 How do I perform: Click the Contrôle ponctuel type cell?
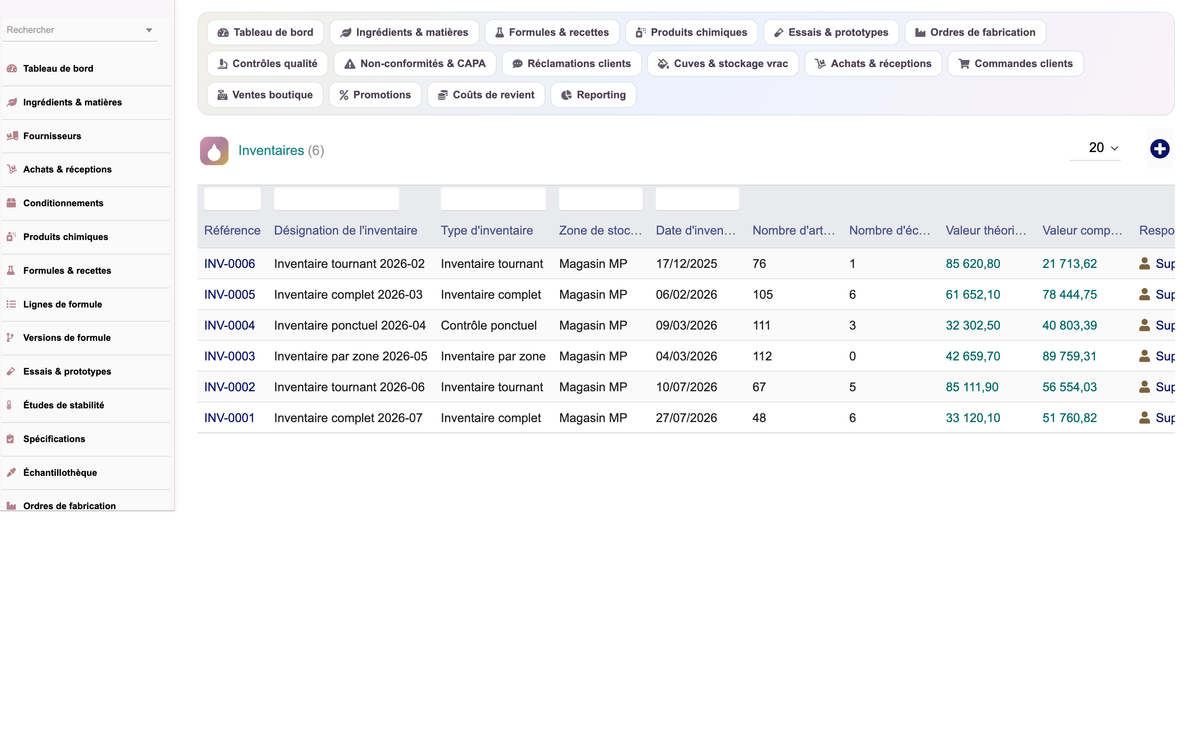click(489, 326)
